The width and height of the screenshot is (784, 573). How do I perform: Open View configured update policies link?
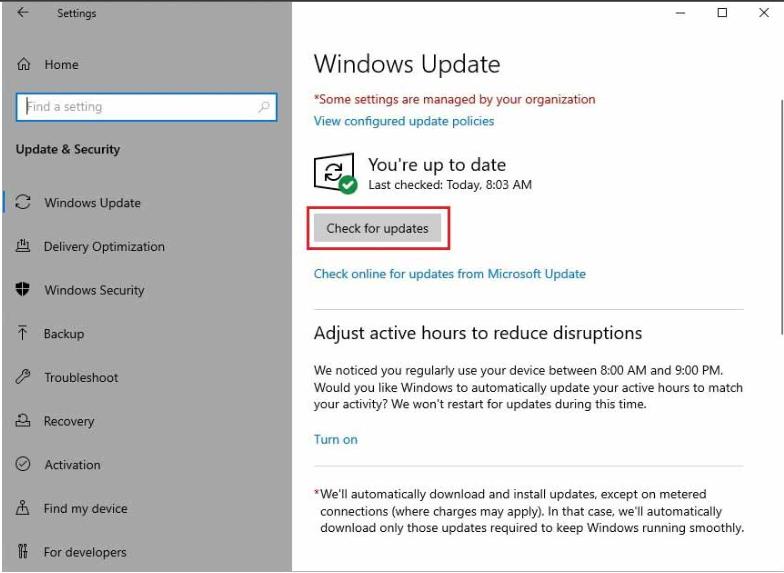[x=404, y=121]
